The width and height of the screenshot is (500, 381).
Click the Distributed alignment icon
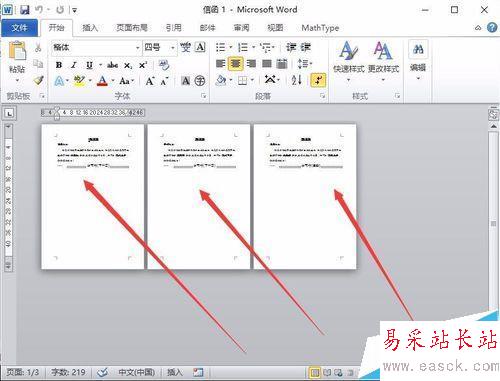point(282,63)
